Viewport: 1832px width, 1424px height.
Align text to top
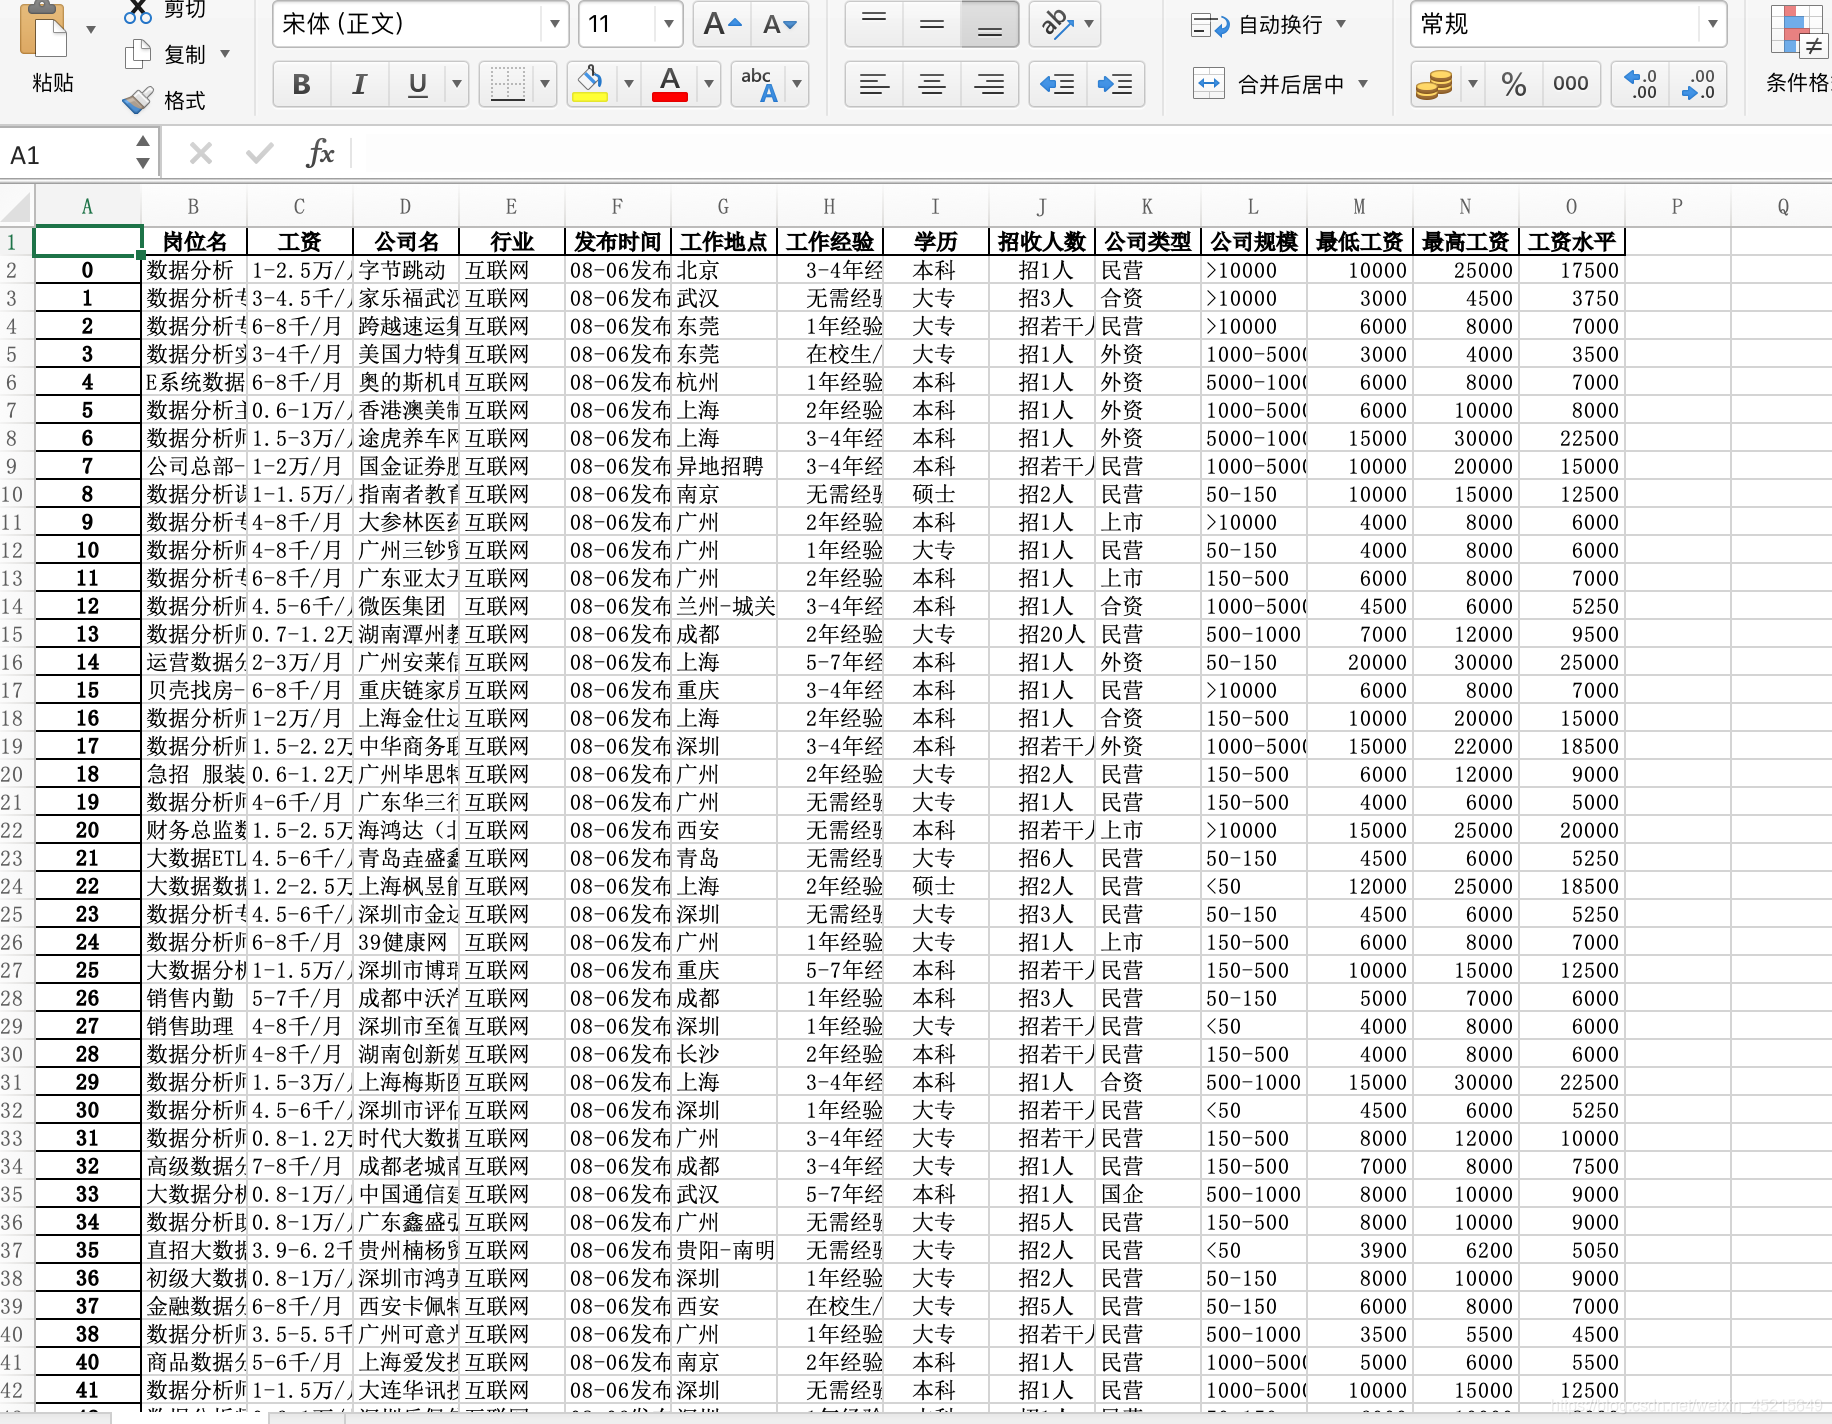[874, 24]
